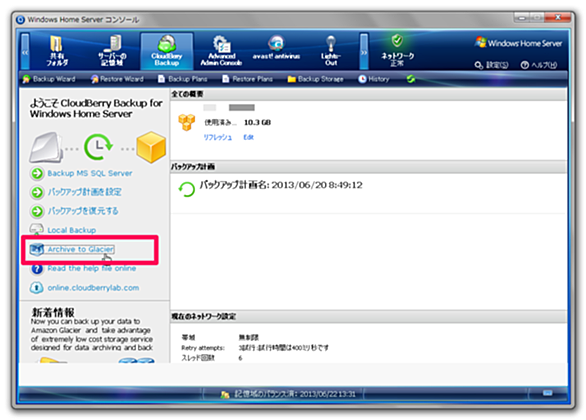Launch the Backup Wizard
This screenshot has width=586, height=420.
coord(49,79)
